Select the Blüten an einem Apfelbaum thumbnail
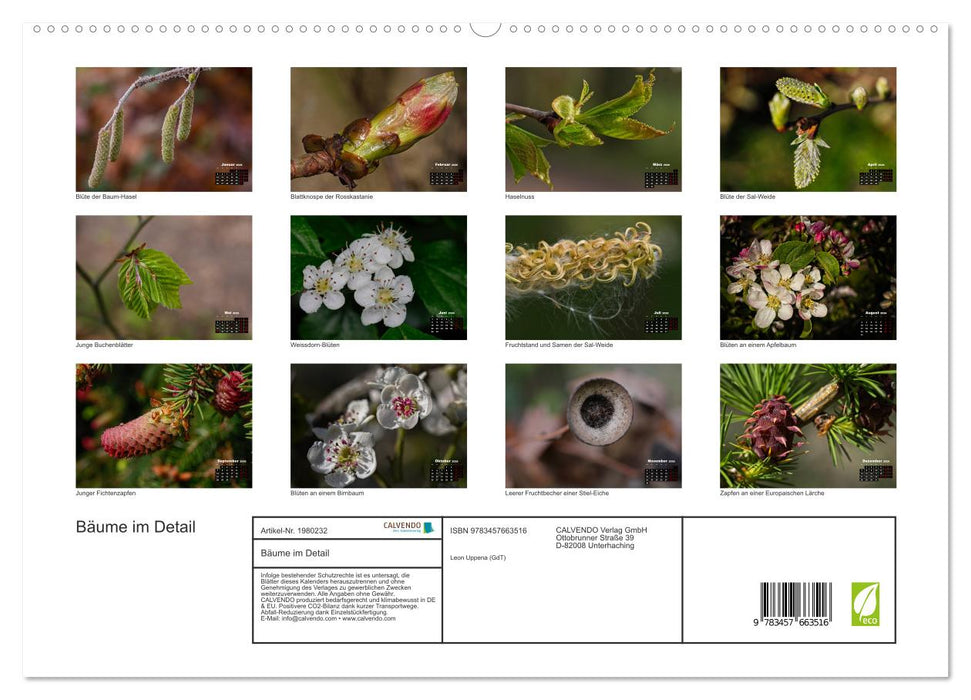This screenshot has width=971, height=700. (x=808, y=277)
